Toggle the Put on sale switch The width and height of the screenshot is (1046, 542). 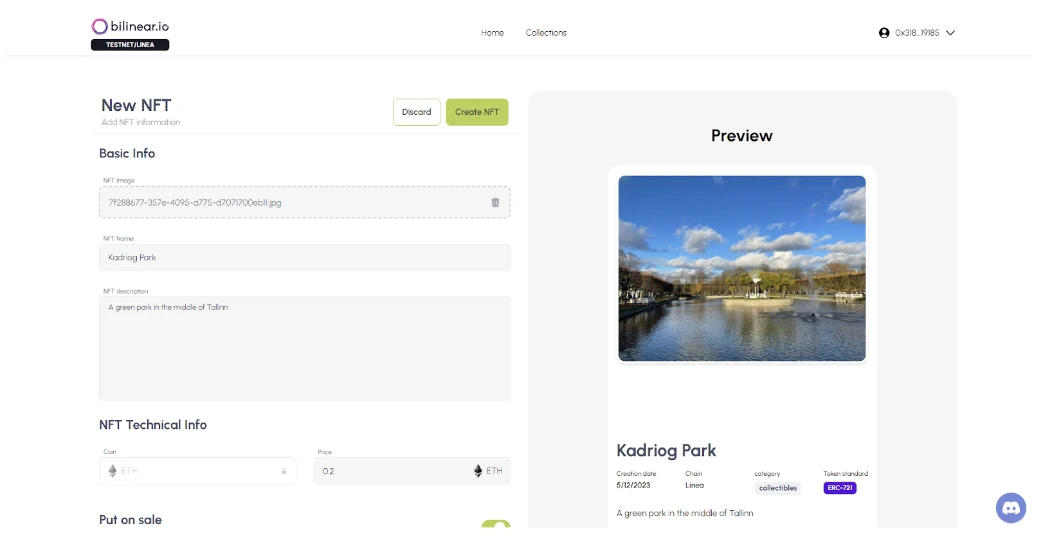[x=496, y=525]
